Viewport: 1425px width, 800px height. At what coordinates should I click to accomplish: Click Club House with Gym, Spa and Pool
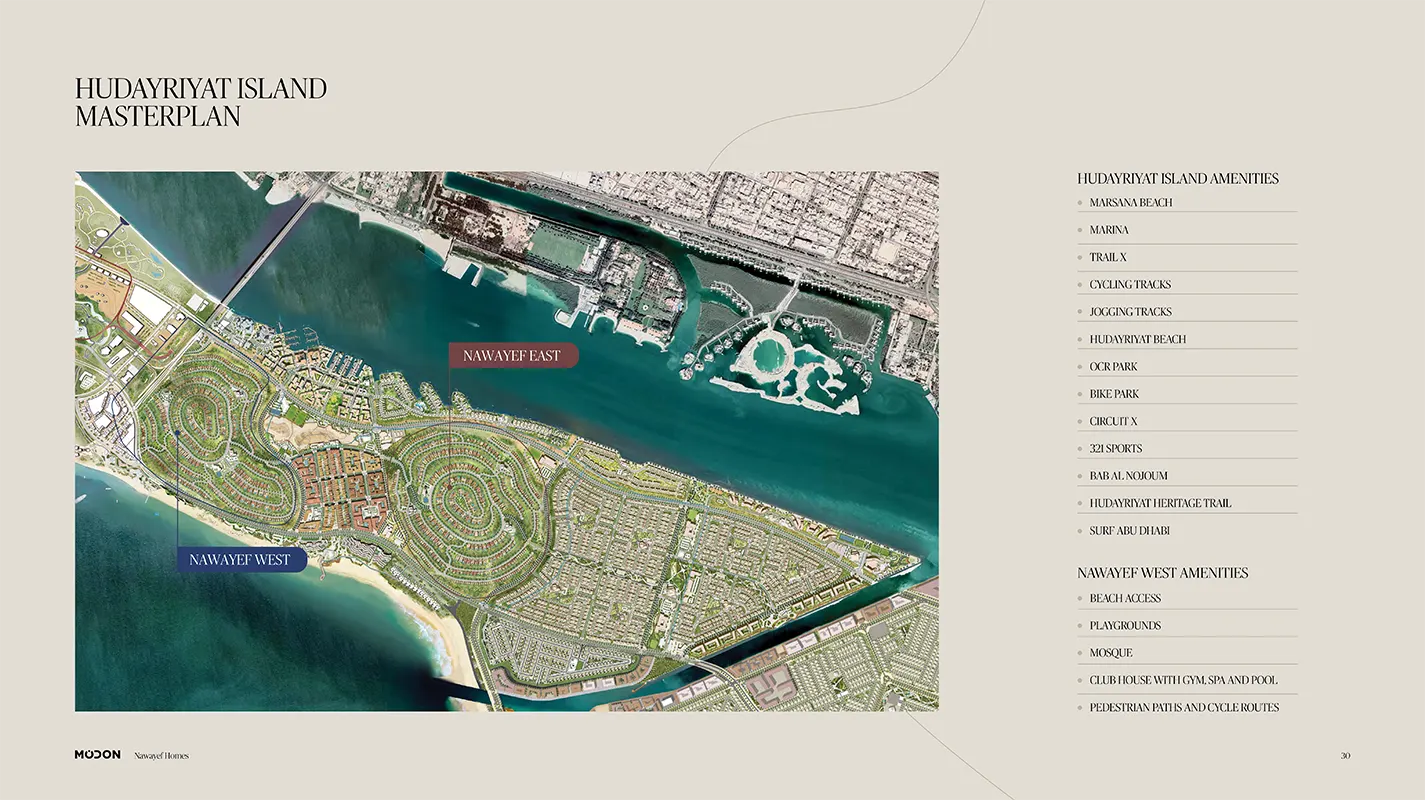click(1183, 680)
